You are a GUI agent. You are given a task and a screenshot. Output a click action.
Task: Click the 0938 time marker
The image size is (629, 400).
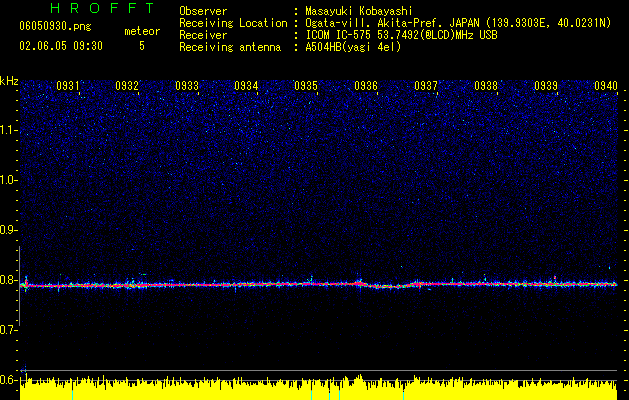pyautogui.click(x=486, y=86)
